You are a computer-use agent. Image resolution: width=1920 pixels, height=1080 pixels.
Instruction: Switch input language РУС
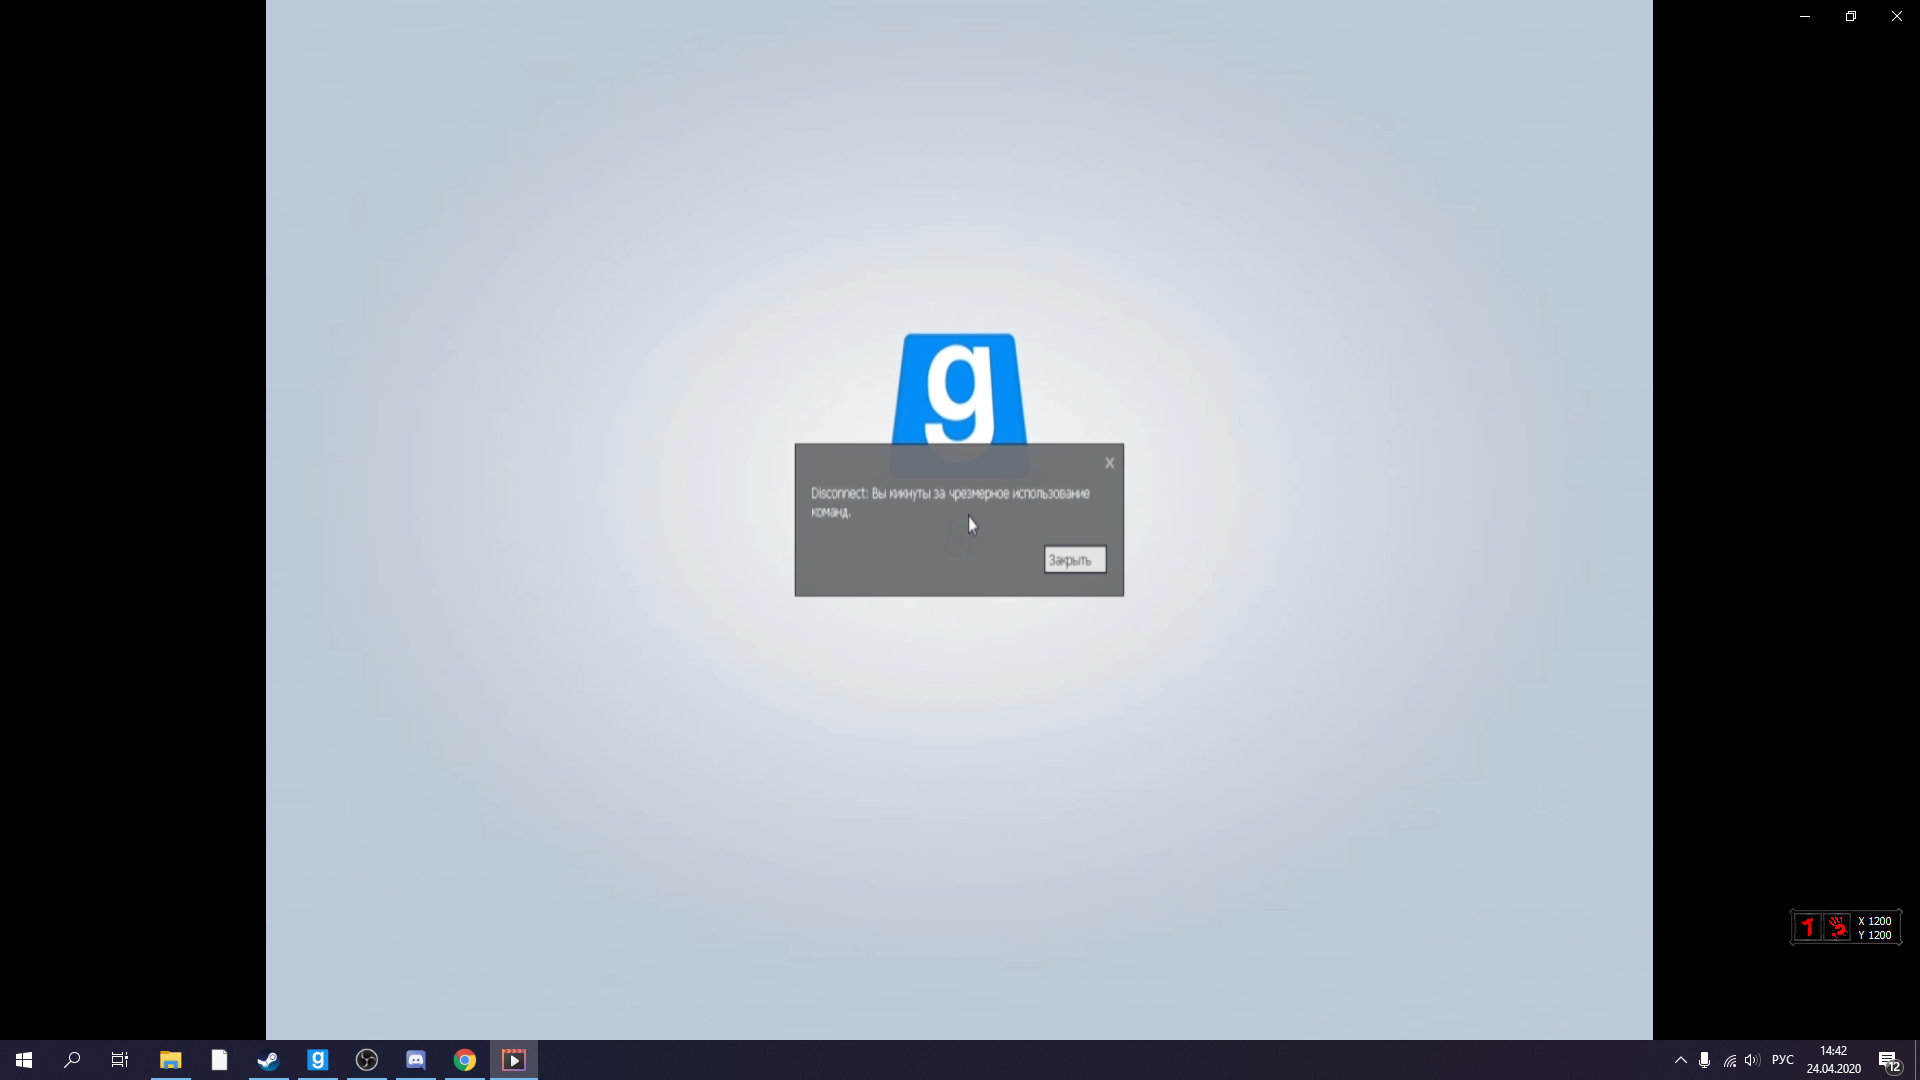1783,1060
